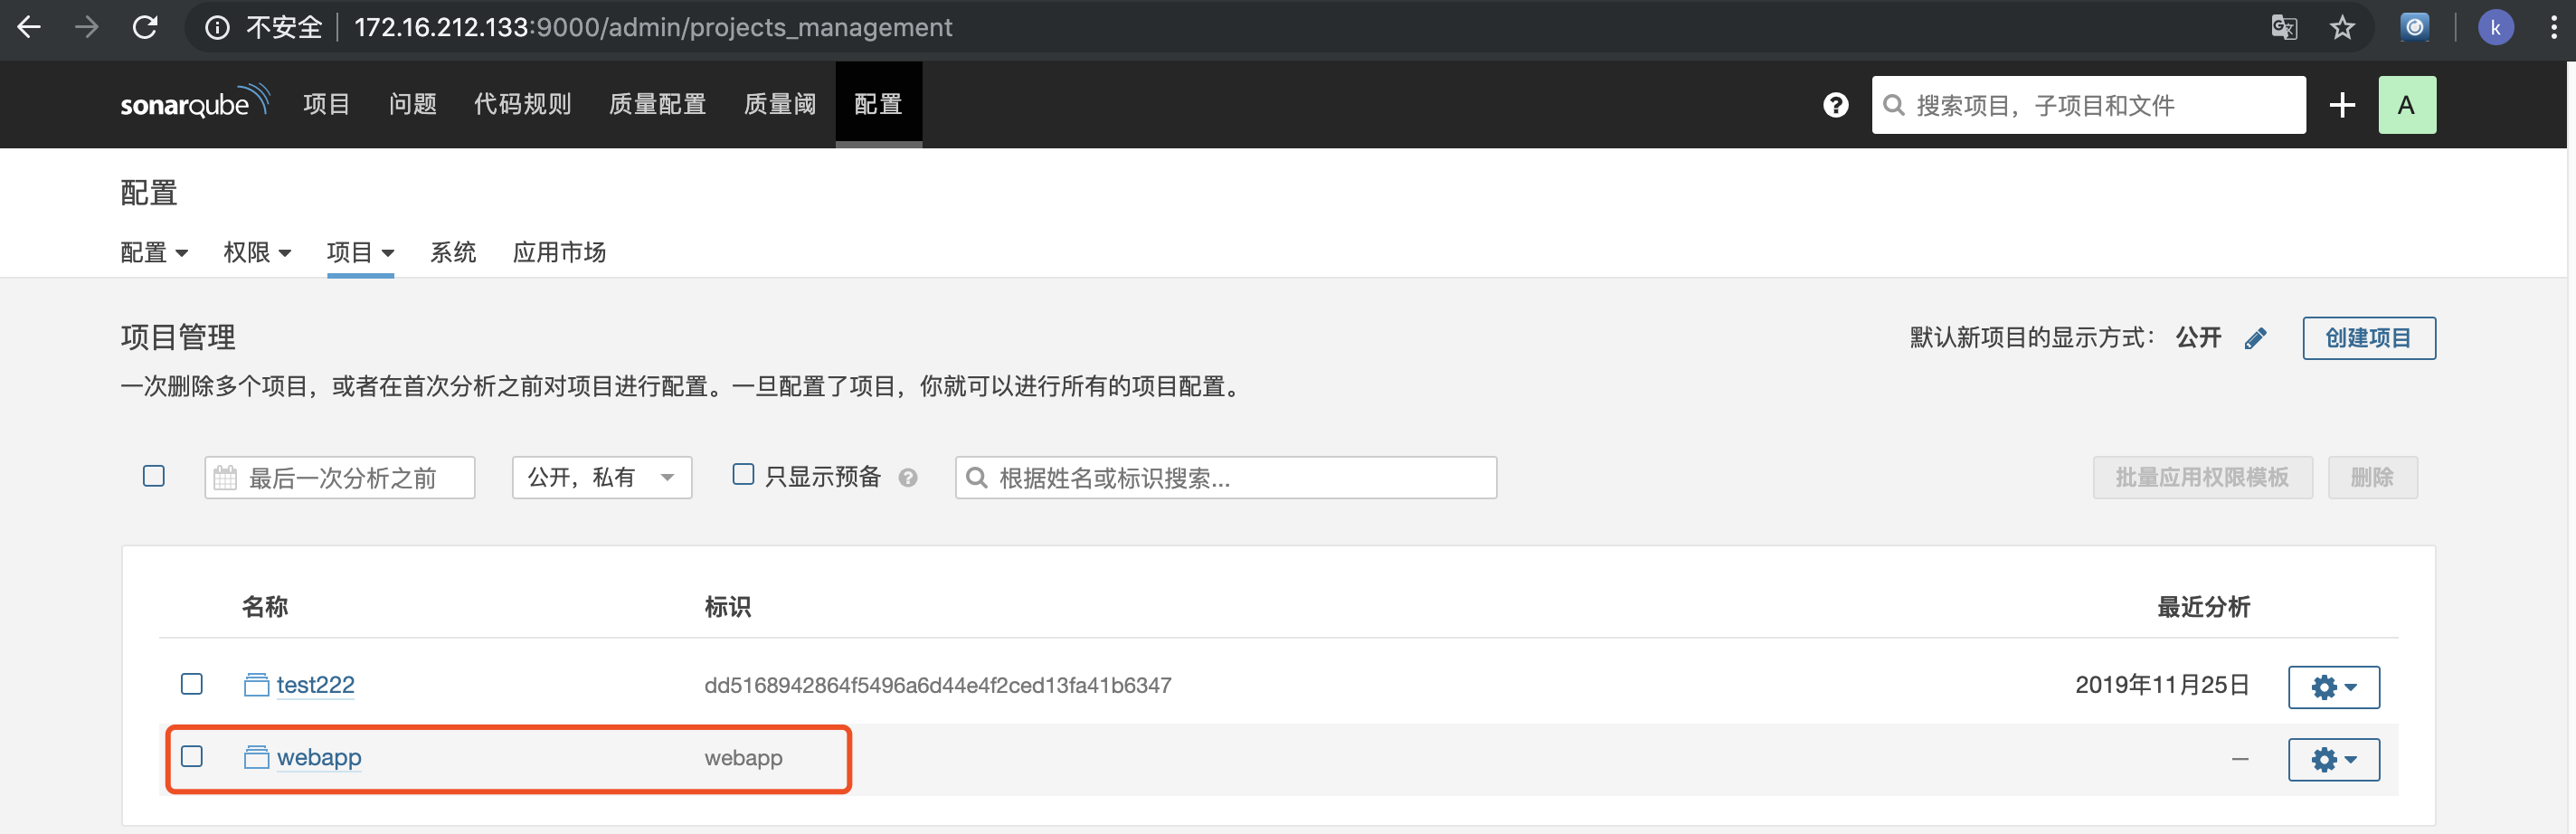Image resolution: width=2576 pixels, height=834 pixels.
Task: Open the 公开，私有 visibility dropdown
Action: click(600, 477)
